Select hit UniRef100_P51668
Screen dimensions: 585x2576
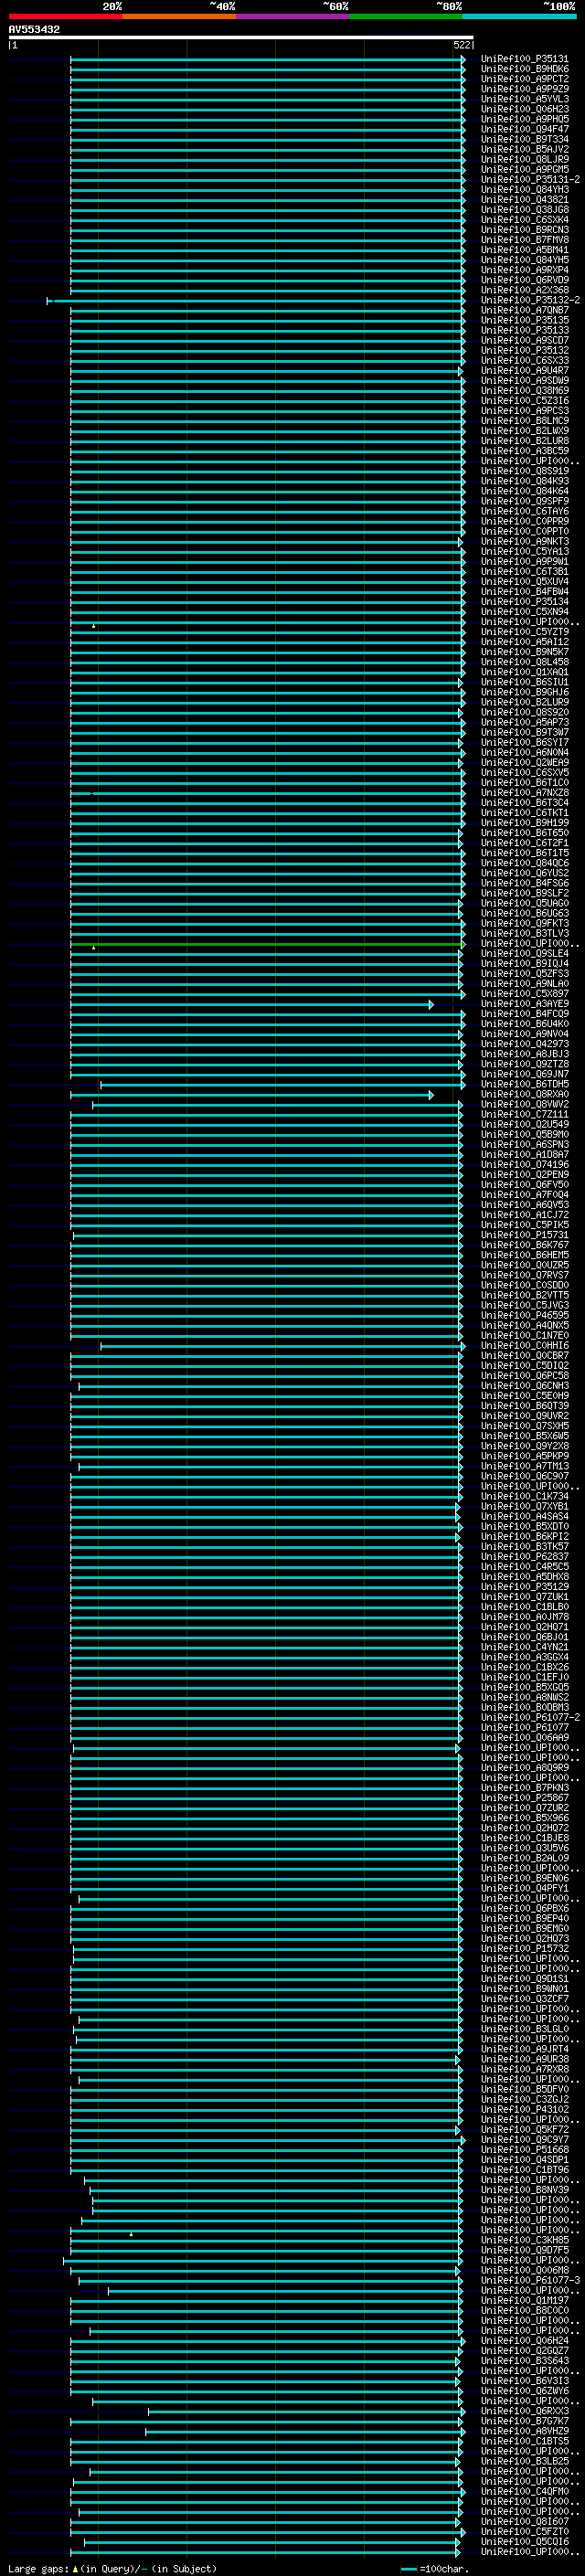tap(525, 2149)
